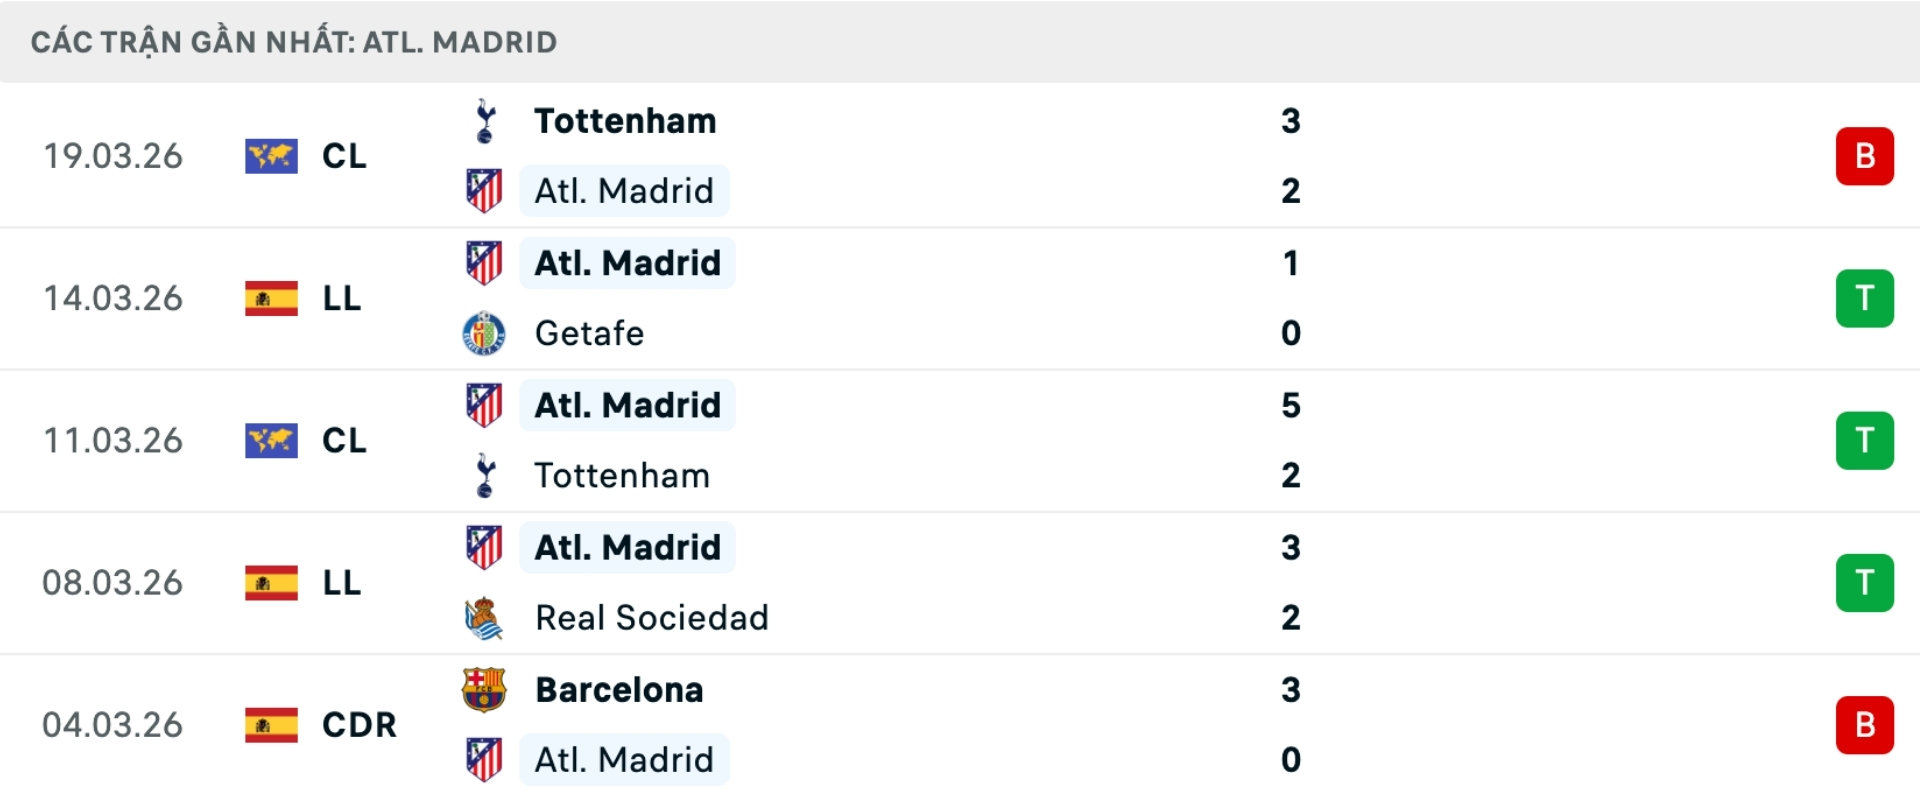The width and height of the screenshot is (1920, 792).
Task: Click green T badge for Real Sociedad match
Action: pos(1864,583)
